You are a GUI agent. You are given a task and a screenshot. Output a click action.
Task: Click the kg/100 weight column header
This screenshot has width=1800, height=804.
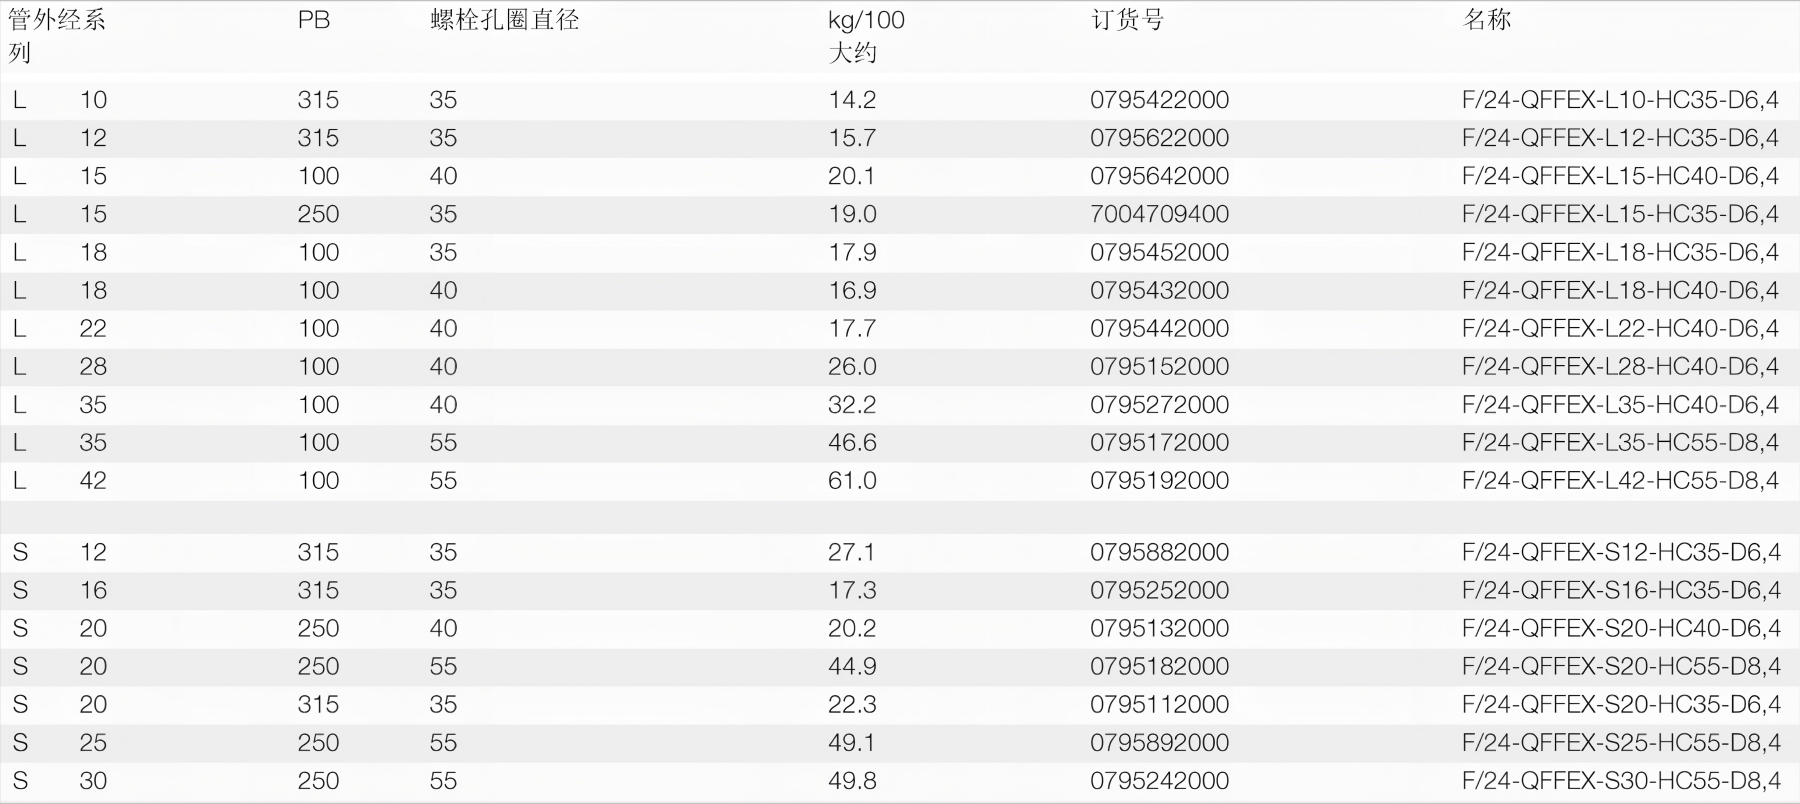tap(866, 20)
